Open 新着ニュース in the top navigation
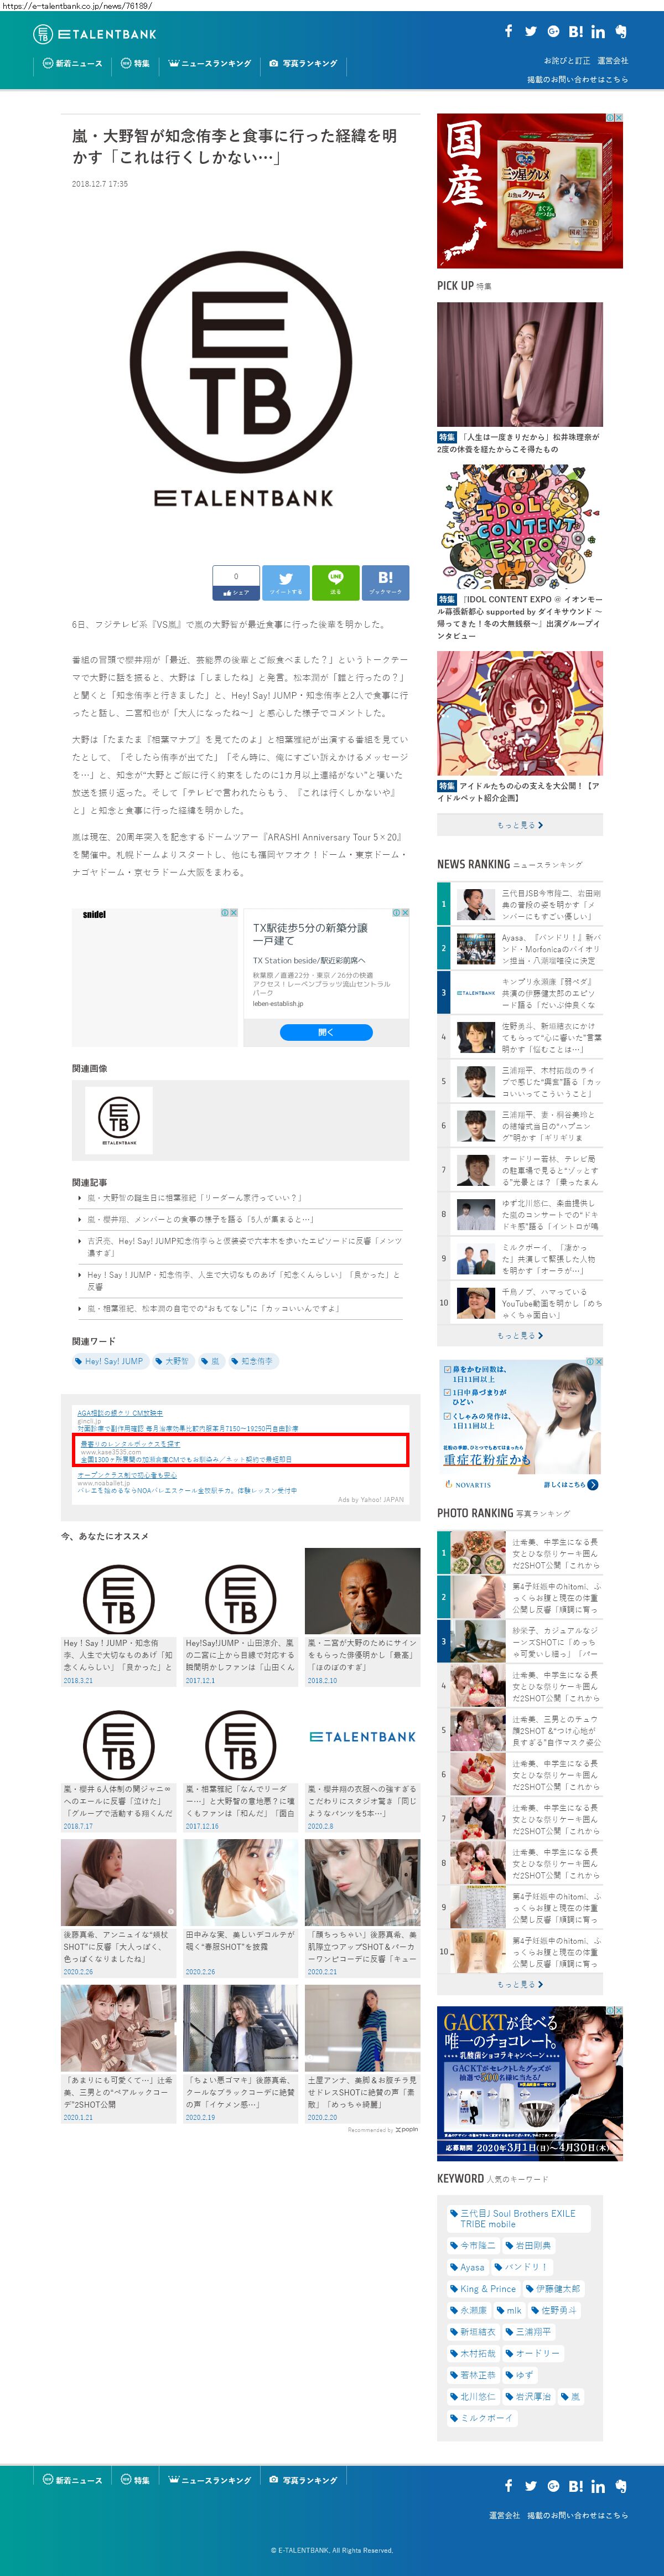 (x=73, y=63)
